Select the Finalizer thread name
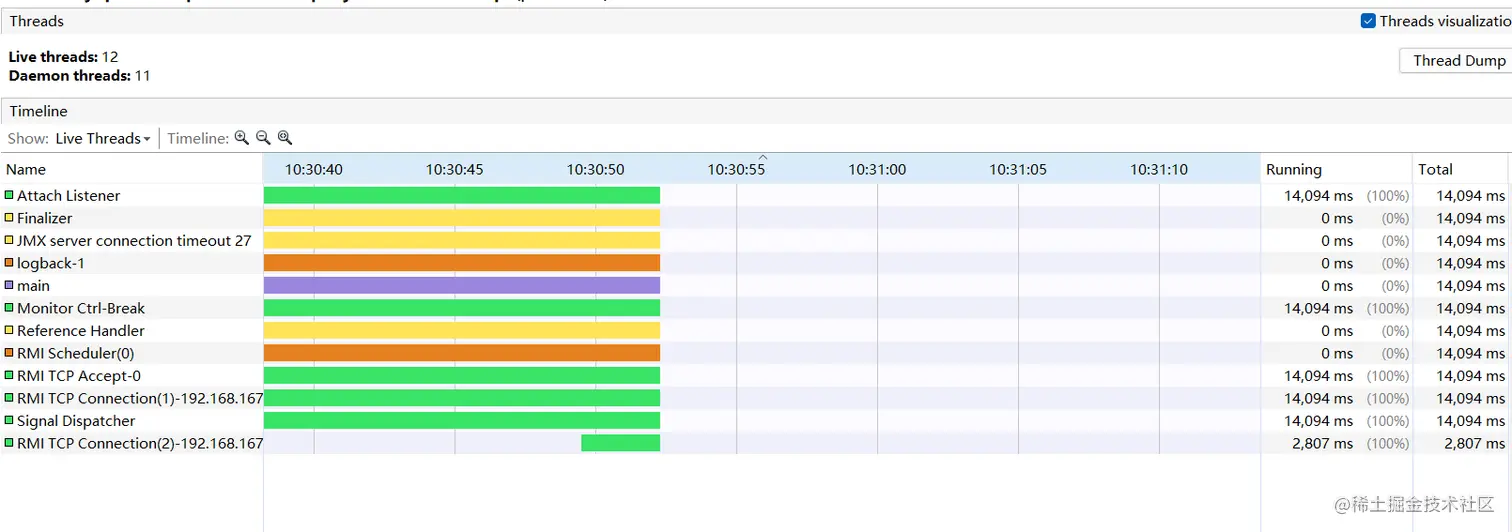This screenshot has height=532, width=1512. pyautogui.click(x=45, y=218)
